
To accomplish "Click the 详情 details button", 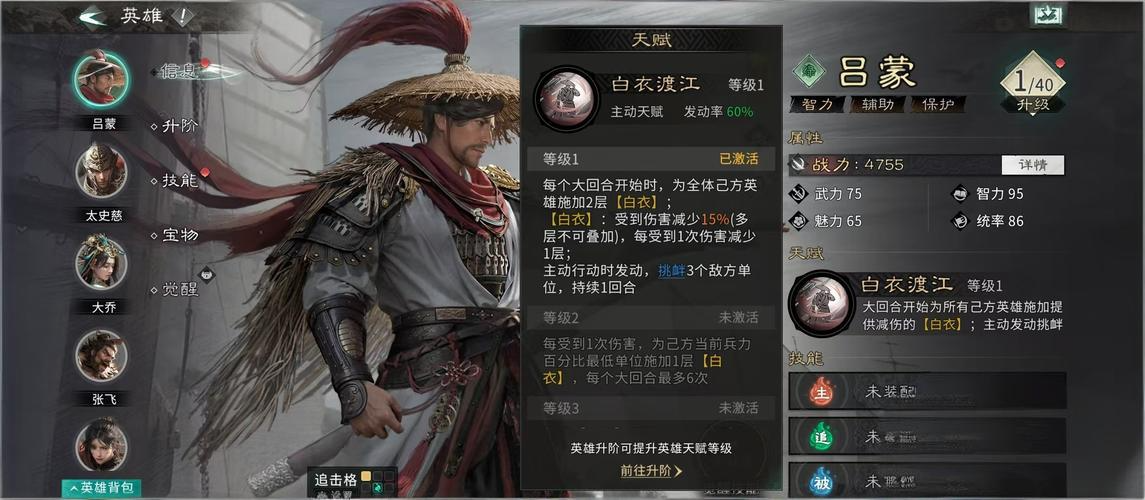I will pos(1032,165).
